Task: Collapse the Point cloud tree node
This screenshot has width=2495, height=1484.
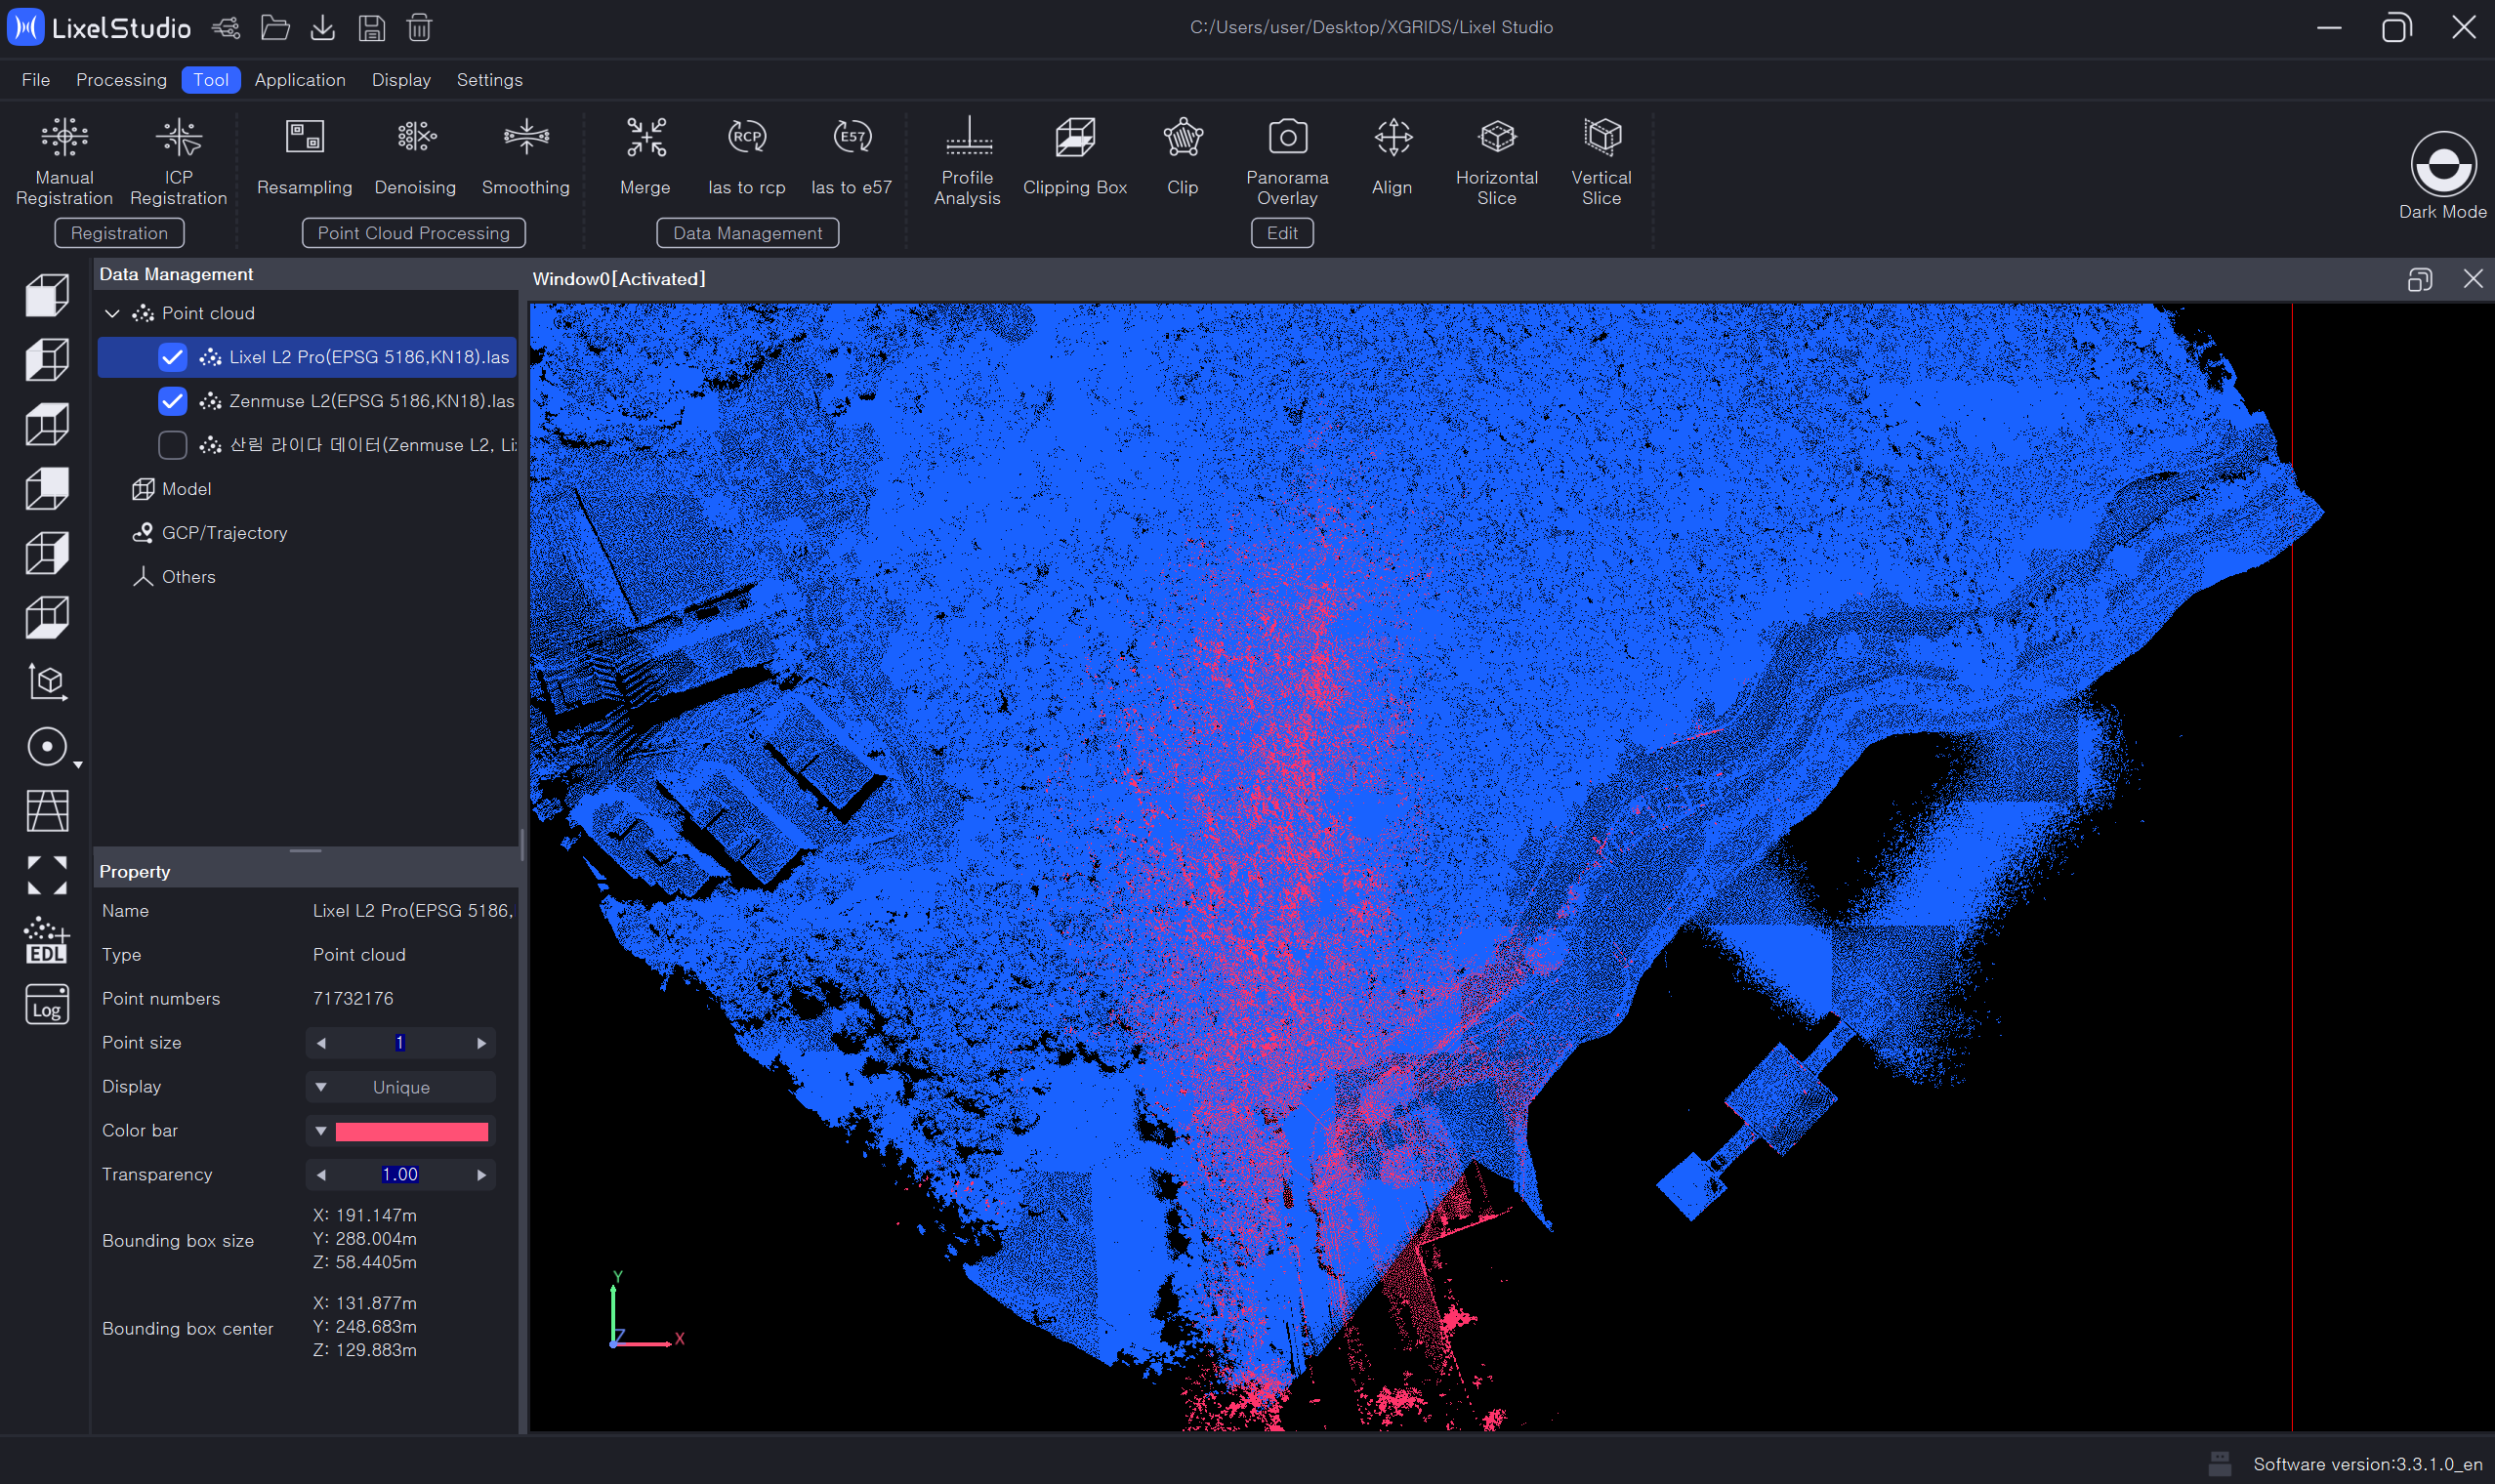Action: [x=112, y=314]
